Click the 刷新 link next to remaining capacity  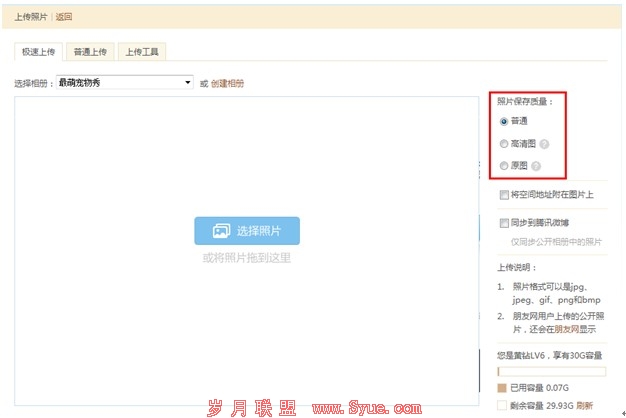(584, 406)
